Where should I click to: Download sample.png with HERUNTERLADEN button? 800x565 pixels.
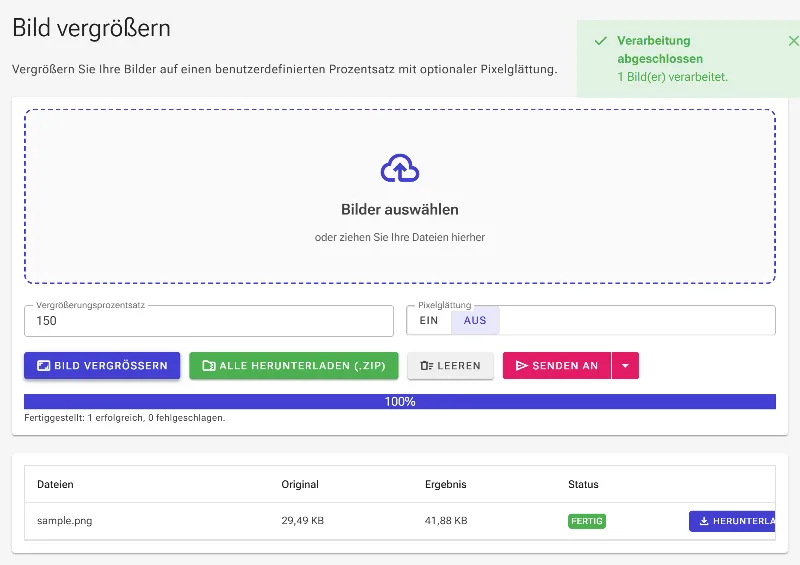(x=732, y=521)
